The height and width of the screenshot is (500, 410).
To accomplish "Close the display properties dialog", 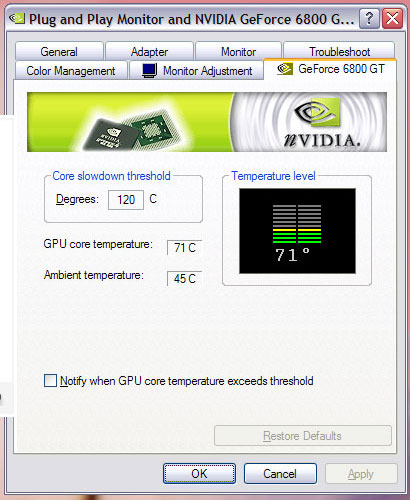I will click(392, 19).
